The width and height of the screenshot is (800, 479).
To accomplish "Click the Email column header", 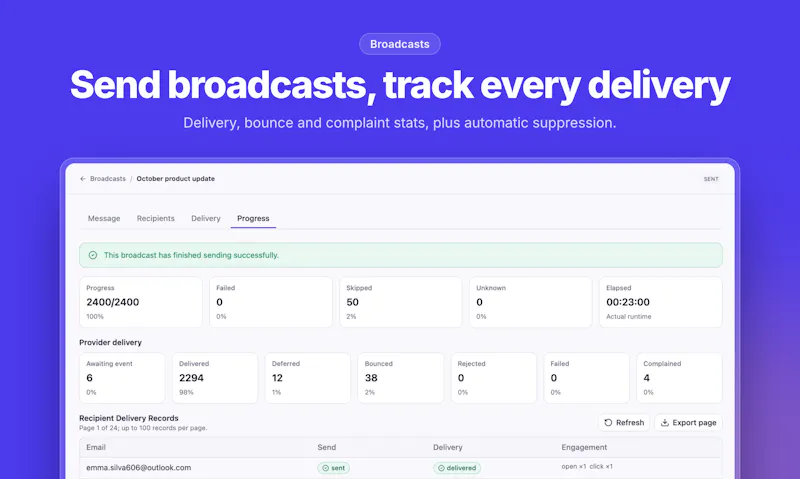I will coord(96,447).
